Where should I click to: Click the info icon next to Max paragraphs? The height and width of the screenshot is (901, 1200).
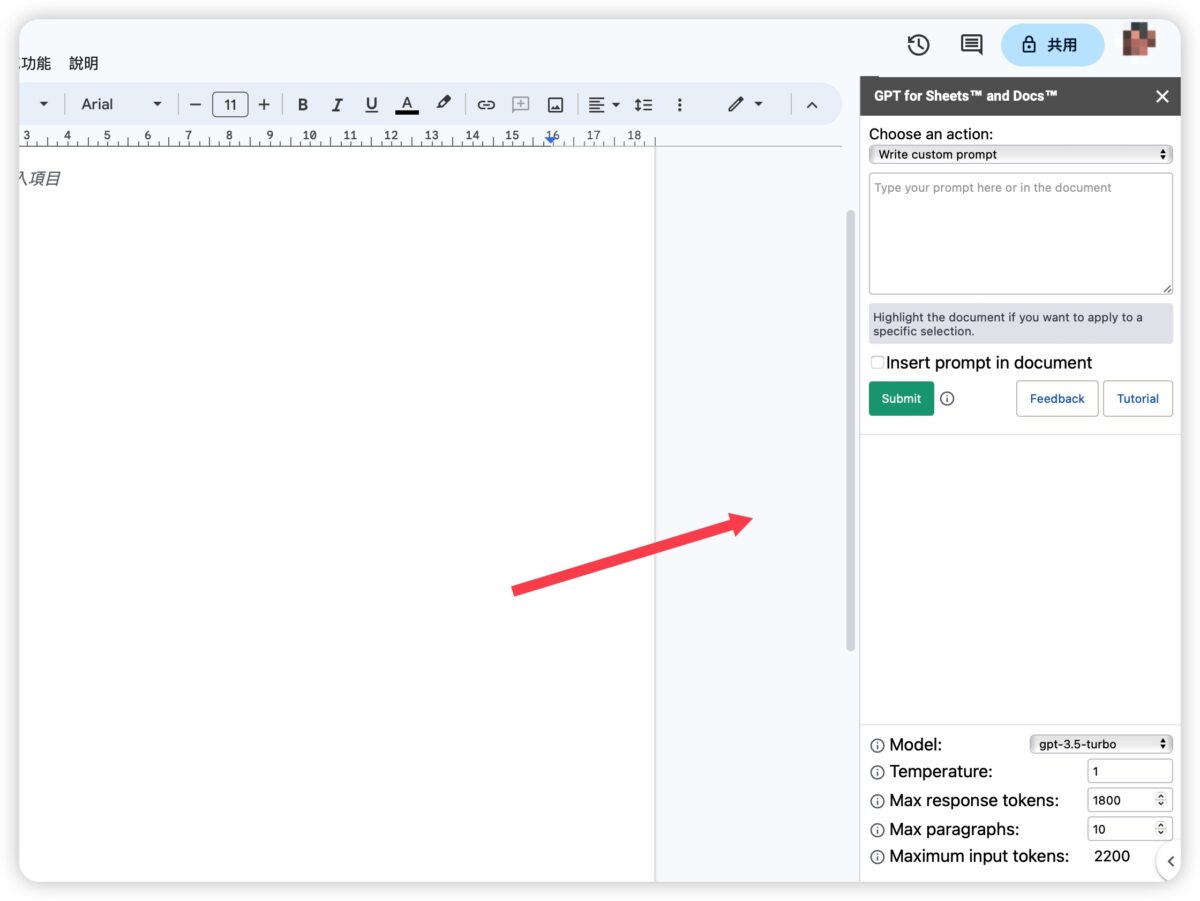(x=877, y=830)
